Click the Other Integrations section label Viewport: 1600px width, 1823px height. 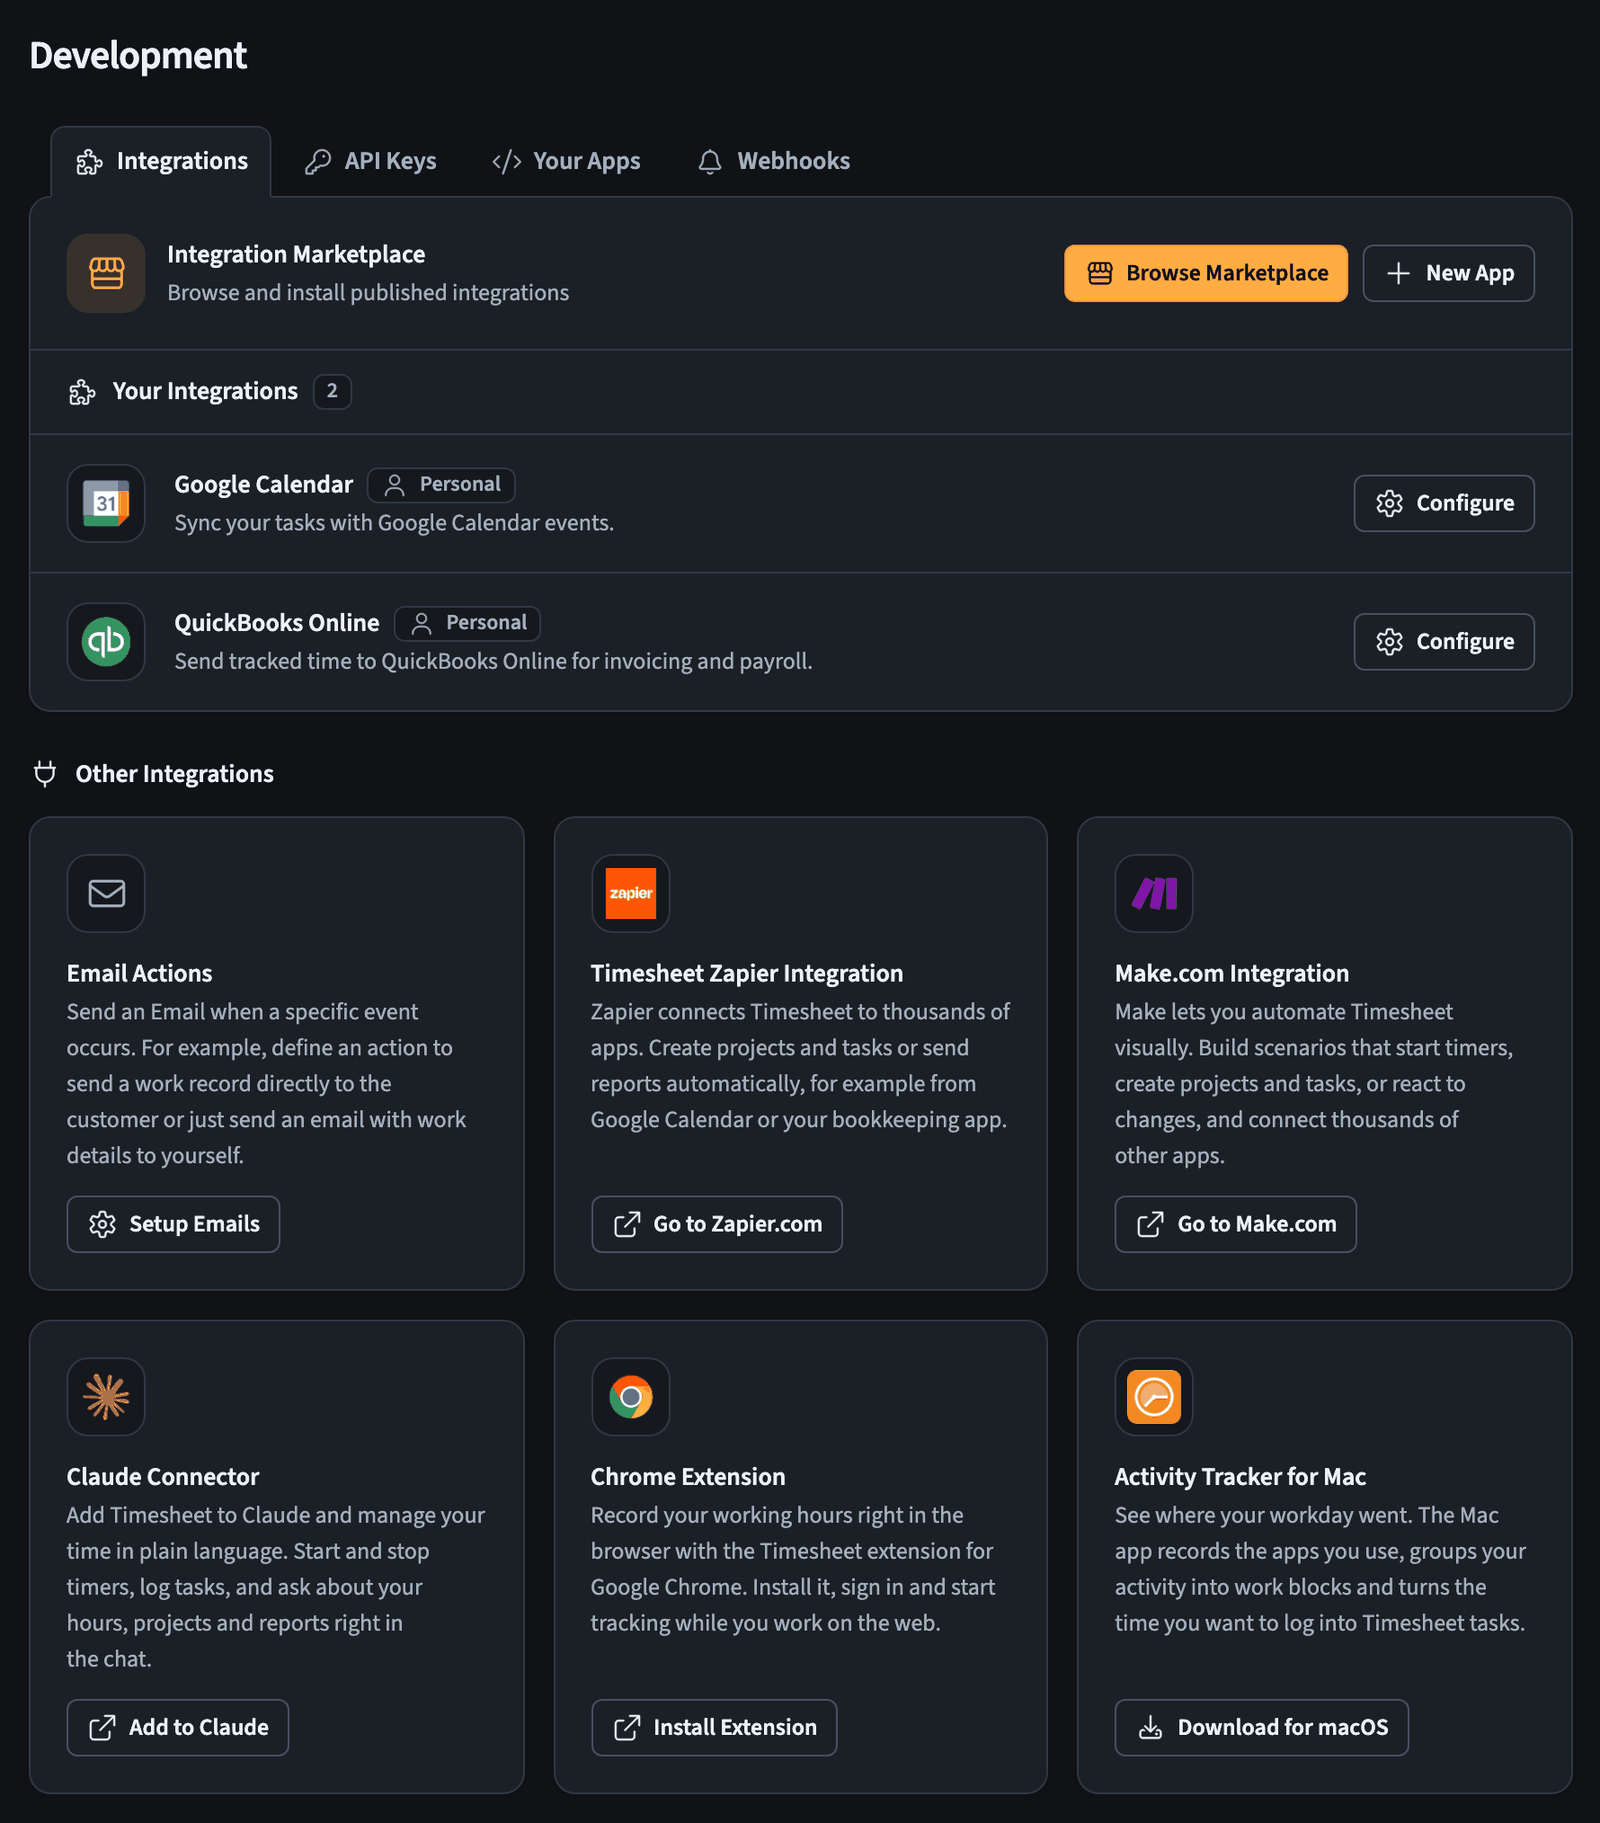174,774
